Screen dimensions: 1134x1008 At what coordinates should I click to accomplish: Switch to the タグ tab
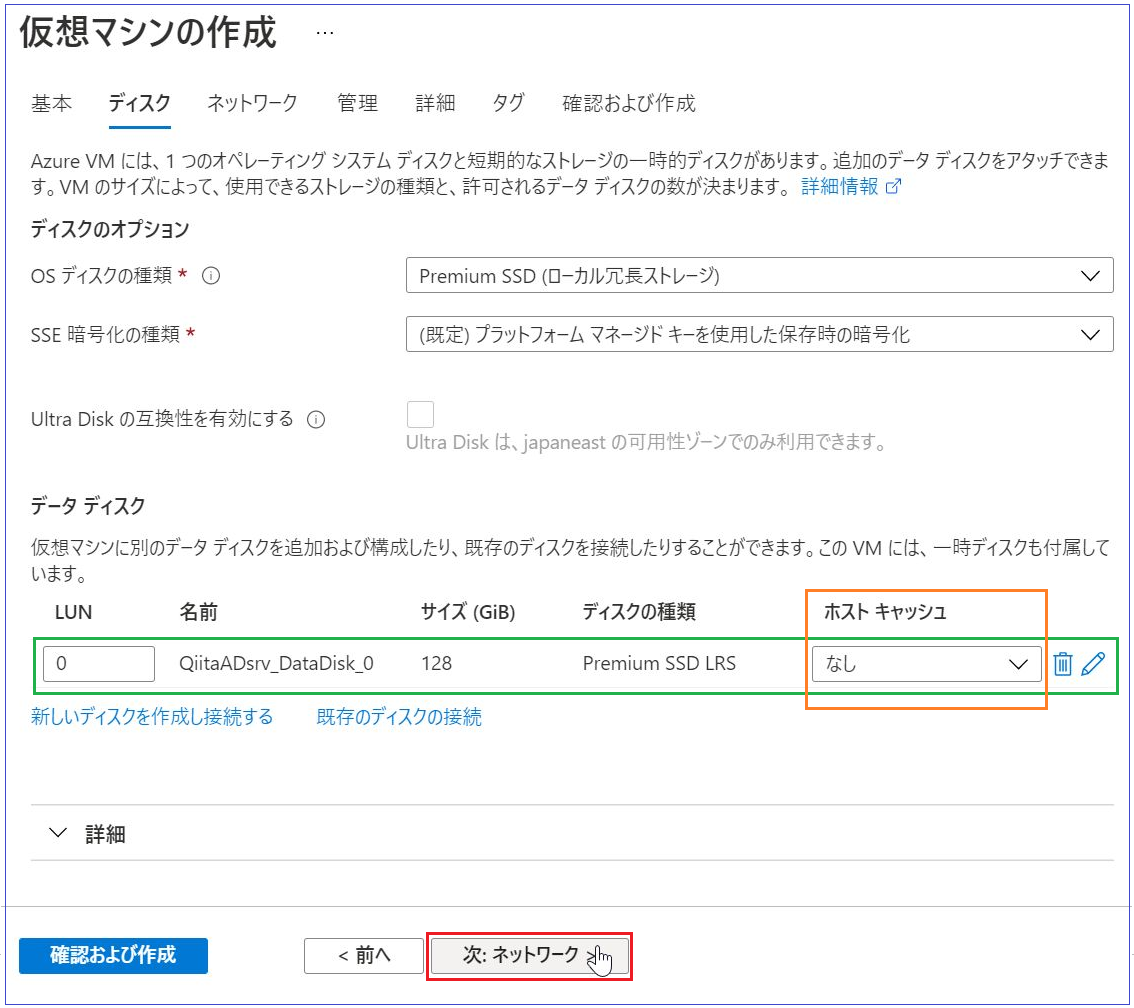pos(508,103)
